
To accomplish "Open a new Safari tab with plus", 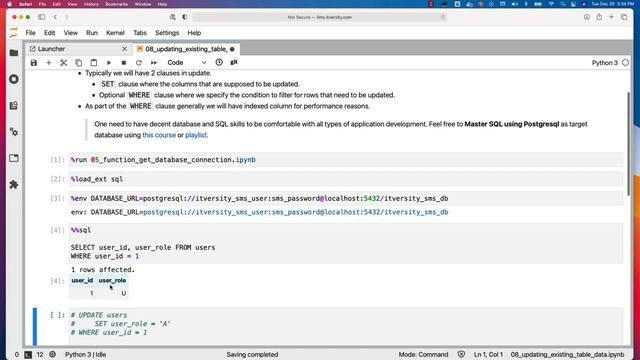I will pyautogui.click(x=611, y=17).
